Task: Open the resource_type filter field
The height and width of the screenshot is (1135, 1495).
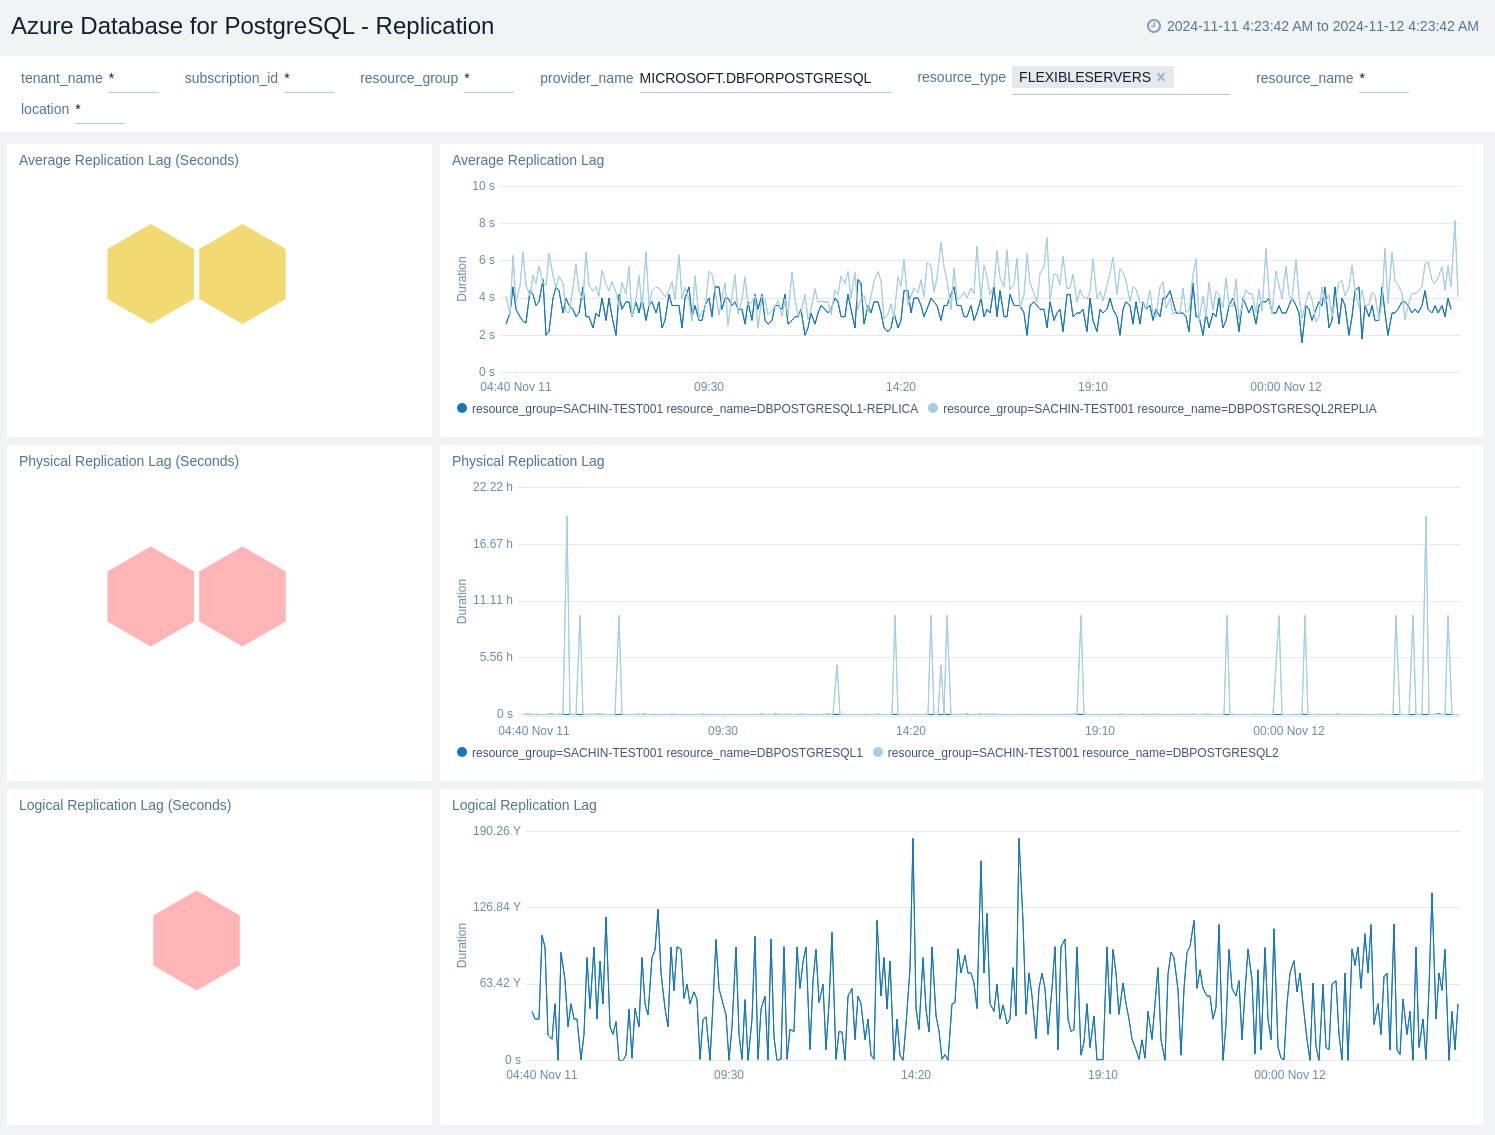Action: [1121, 78]
